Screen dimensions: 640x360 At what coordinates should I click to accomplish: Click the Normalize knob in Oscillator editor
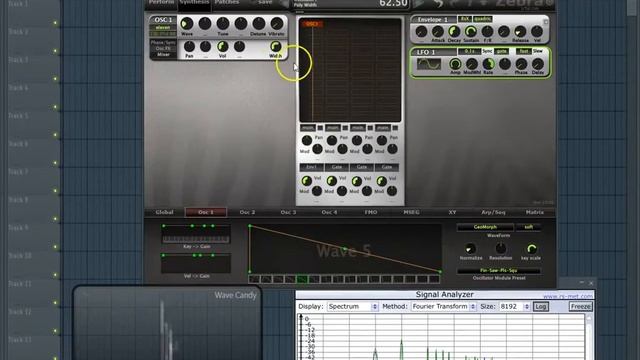pos(471,249)
